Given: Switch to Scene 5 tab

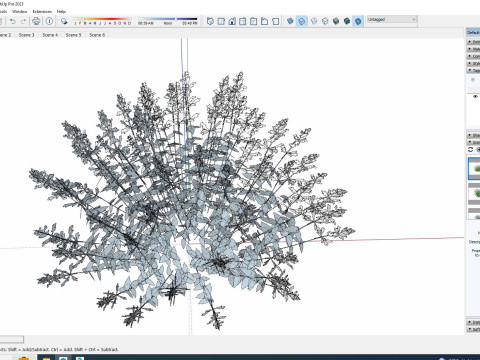Looking at the screenshot, I should [73, 35].
